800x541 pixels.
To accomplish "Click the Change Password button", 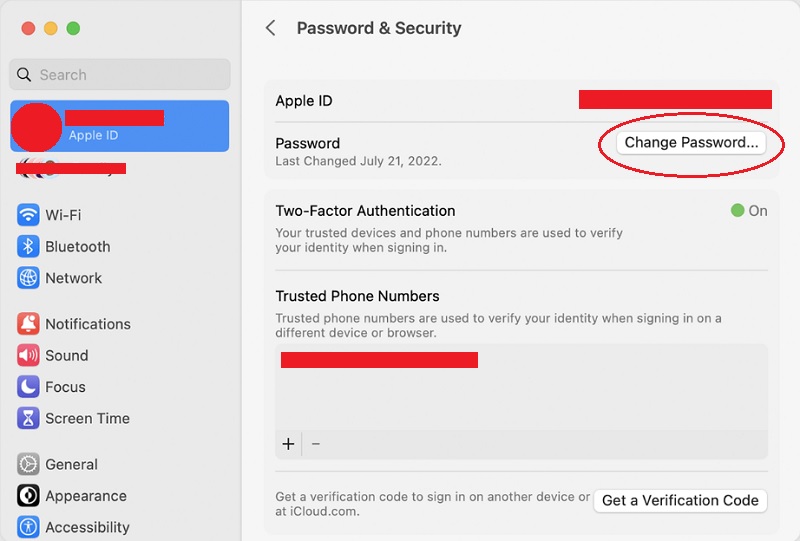I will click(691, 143).
